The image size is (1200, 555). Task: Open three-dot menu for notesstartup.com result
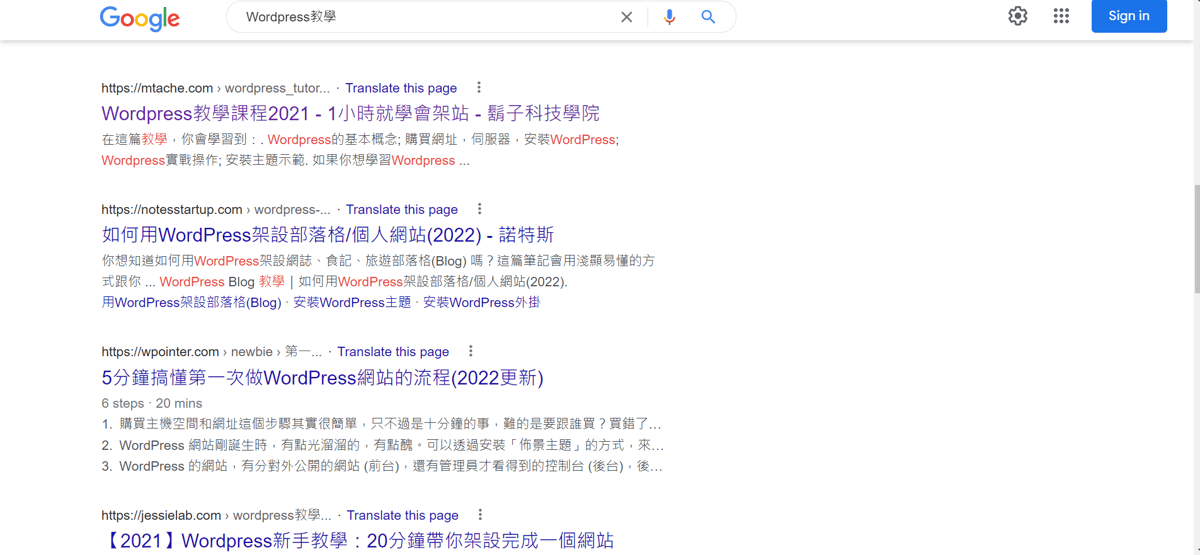click(479, 209)
